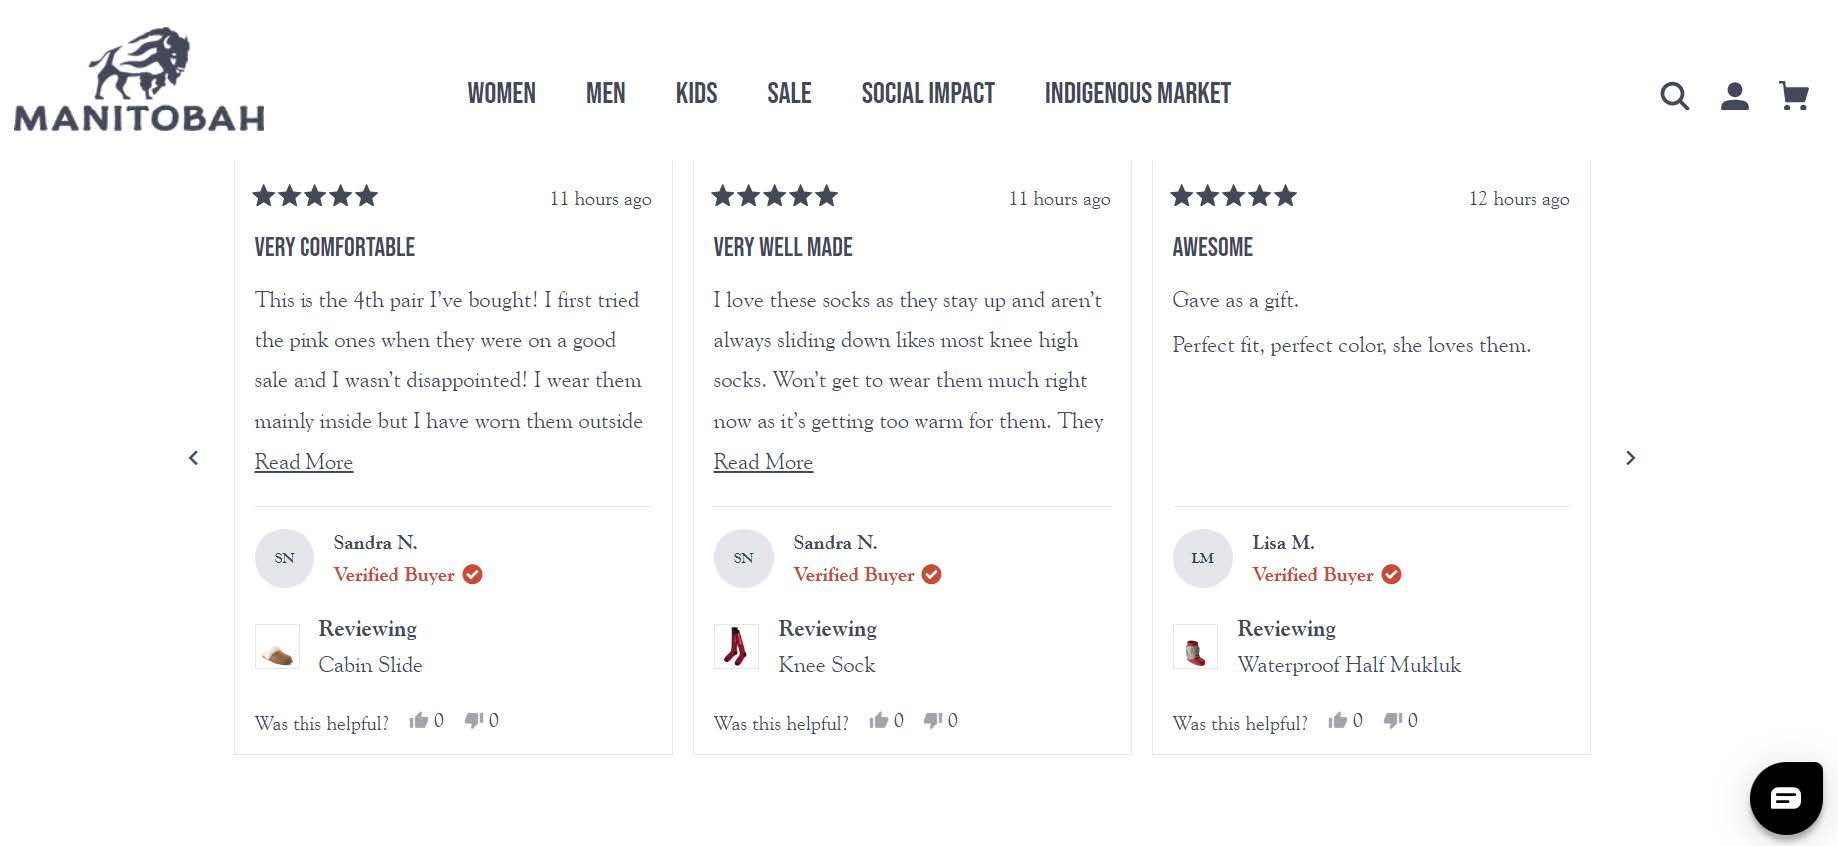The image size is (1838, 846).
Task: Open the INDIGENOUS MARKET menu
Action: [x=1137, y=93]
